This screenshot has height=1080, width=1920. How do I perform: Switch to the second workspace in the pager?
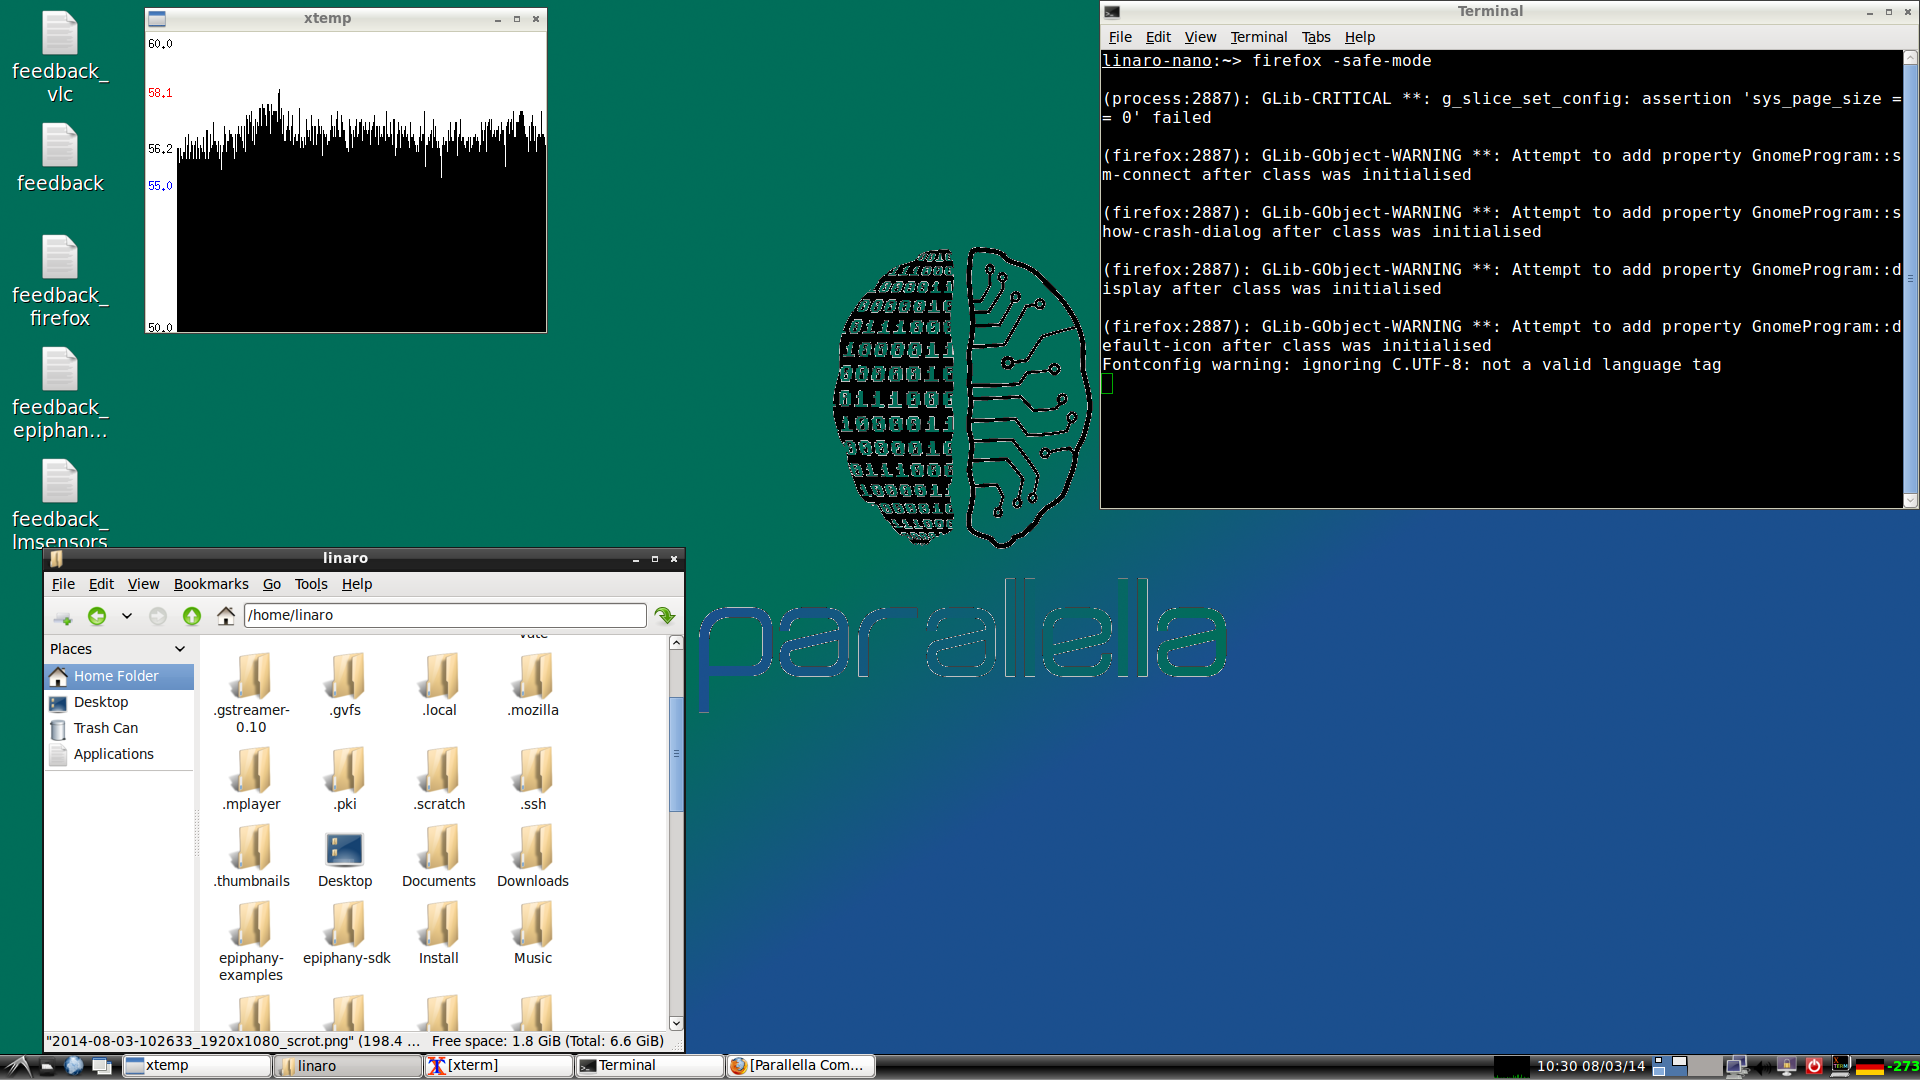(1705, 1066)
